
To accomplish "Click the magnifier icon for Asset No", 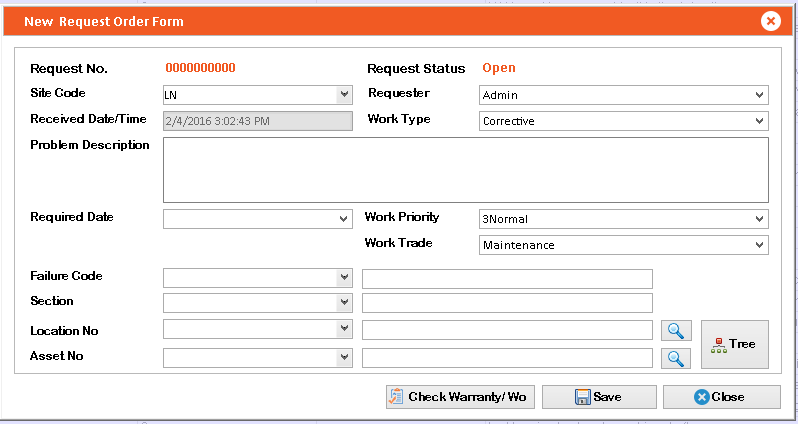I will [x=676, y=358].
